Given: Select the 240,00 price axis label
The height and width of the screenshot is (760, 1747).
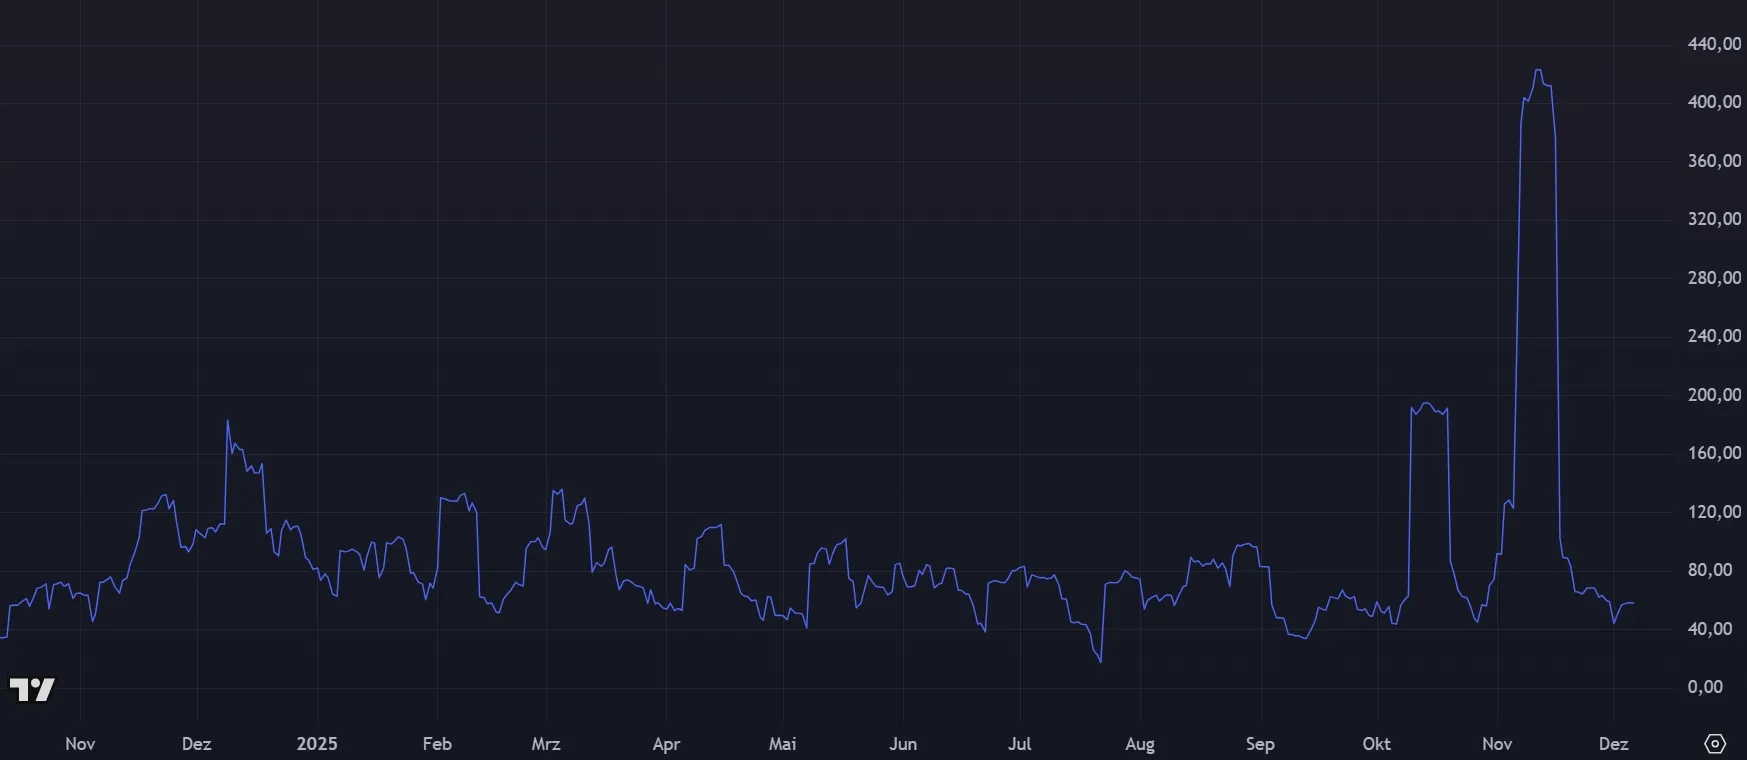Looking at the screenshot, I should click(1714, 336).
